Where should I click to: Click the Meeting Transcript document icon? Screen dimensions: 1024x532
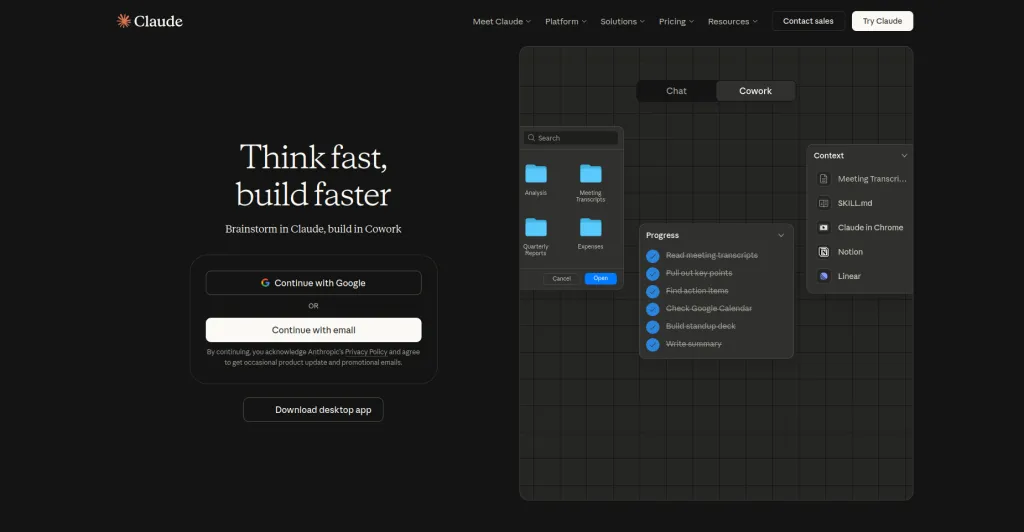click(824, 179)
